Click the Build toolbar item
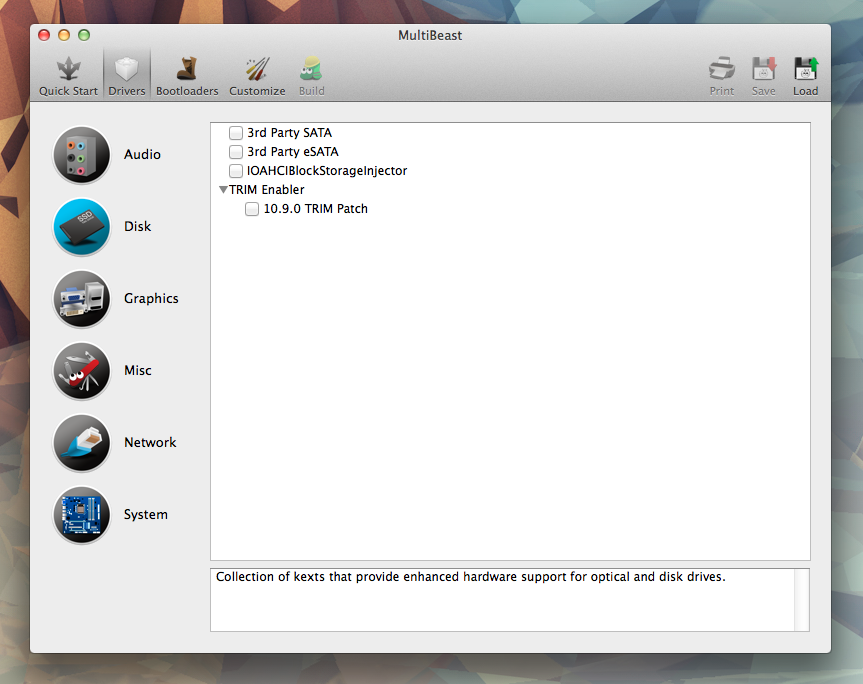The image size is (863, 684). (x=311, y=70)
